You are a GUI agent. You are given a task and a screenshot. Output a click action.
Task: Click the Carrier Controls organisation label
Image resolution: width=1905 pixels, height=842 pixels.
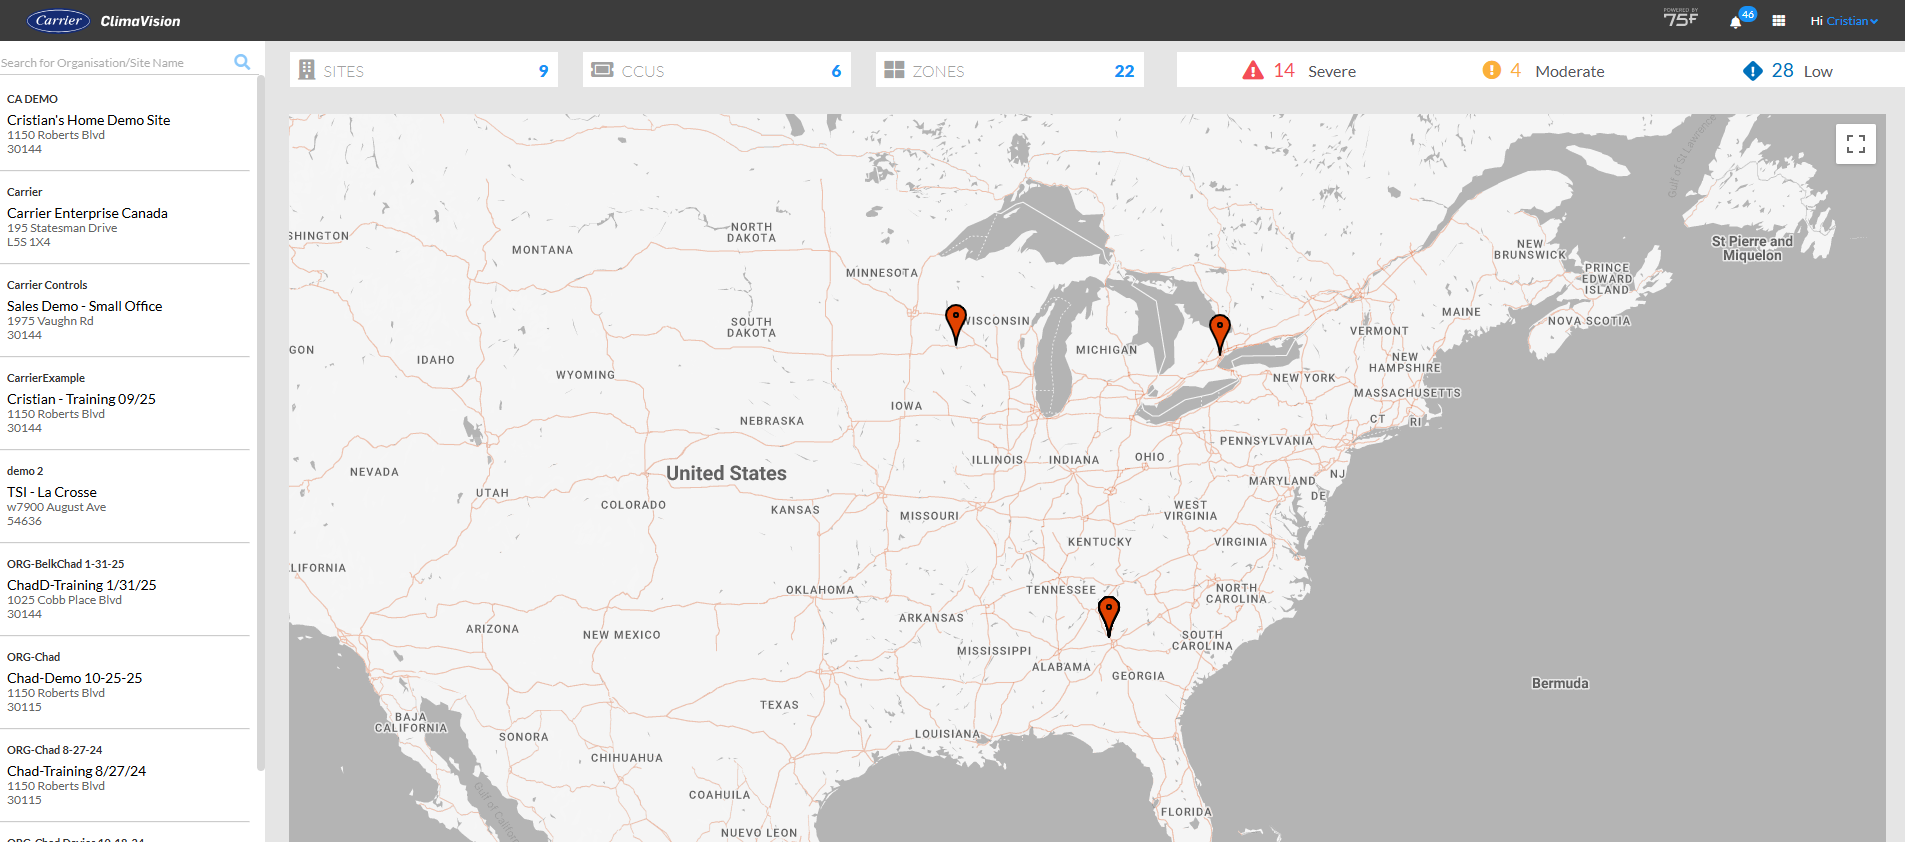click(x=47, y=285)
